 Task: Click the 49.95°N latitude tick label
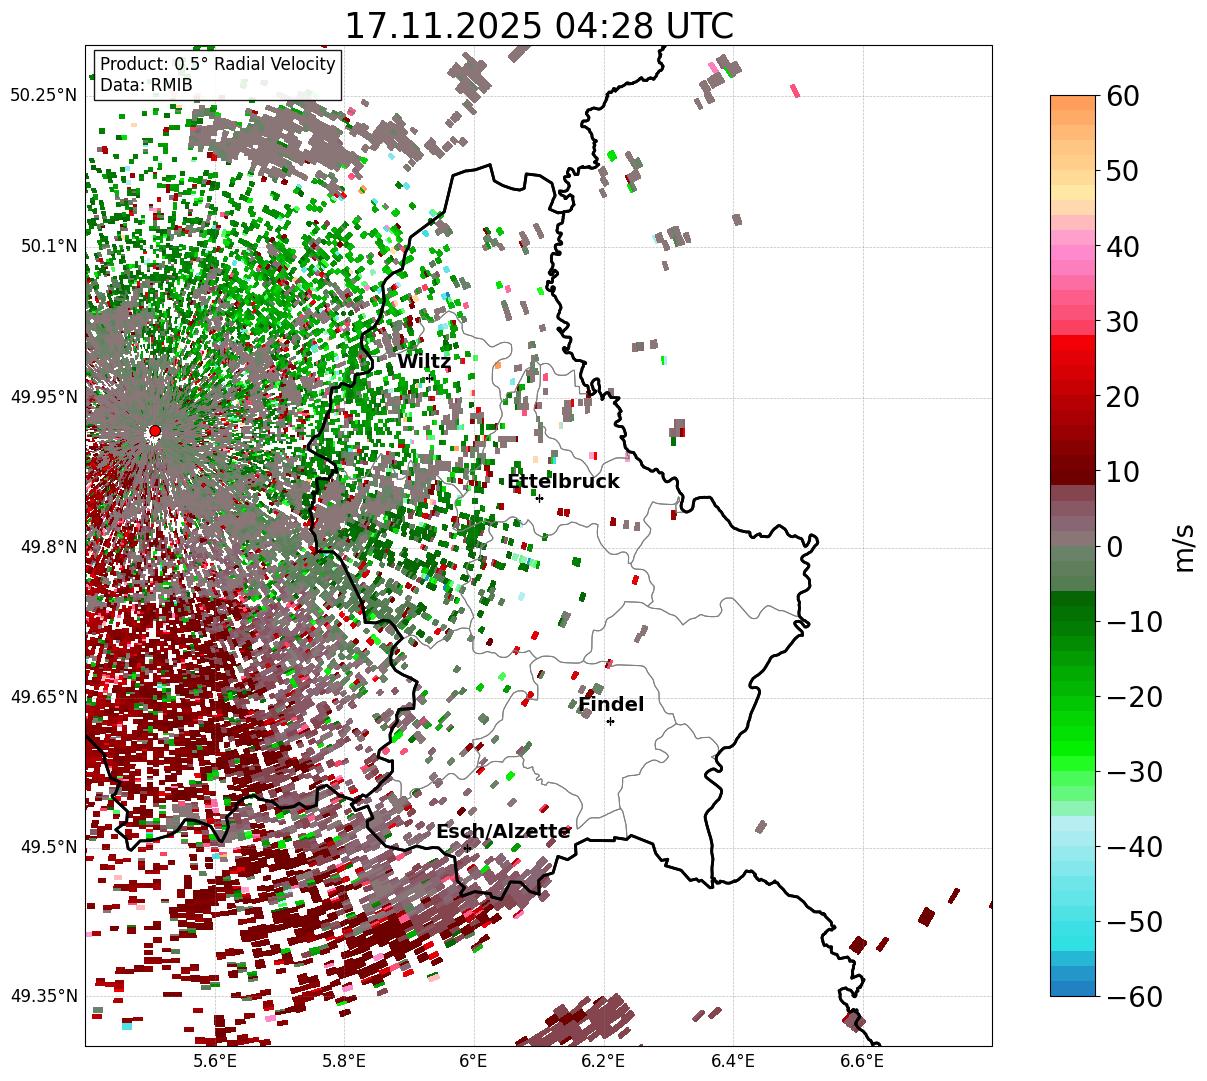click(44, 397)
